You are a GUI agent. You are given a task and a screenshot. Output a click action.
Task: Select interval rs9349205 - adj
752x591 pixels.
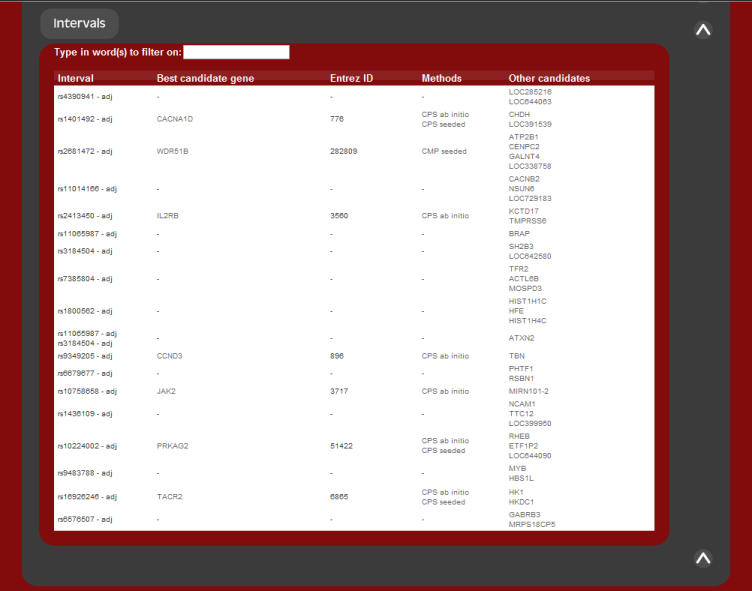[85, 356]
